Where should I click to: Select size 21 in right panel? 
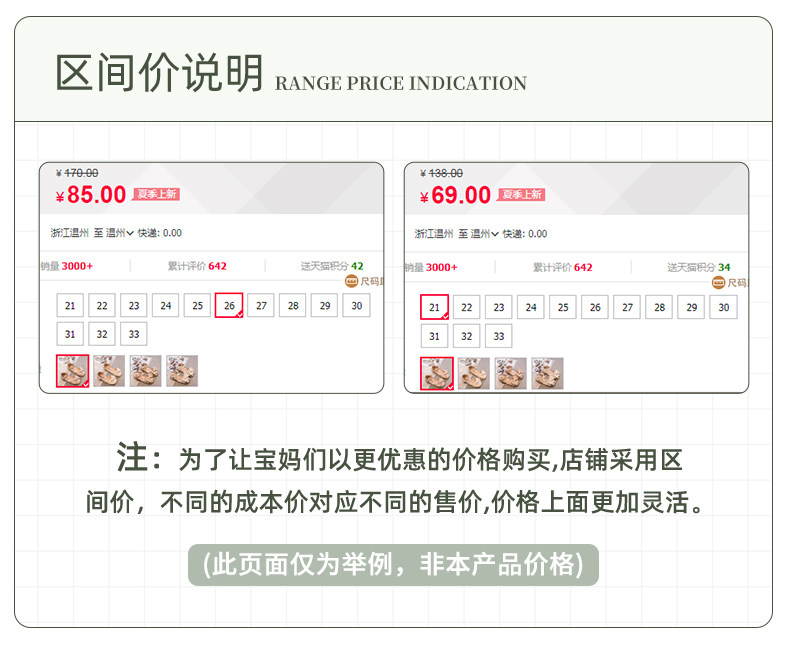(x=434, y=308)
